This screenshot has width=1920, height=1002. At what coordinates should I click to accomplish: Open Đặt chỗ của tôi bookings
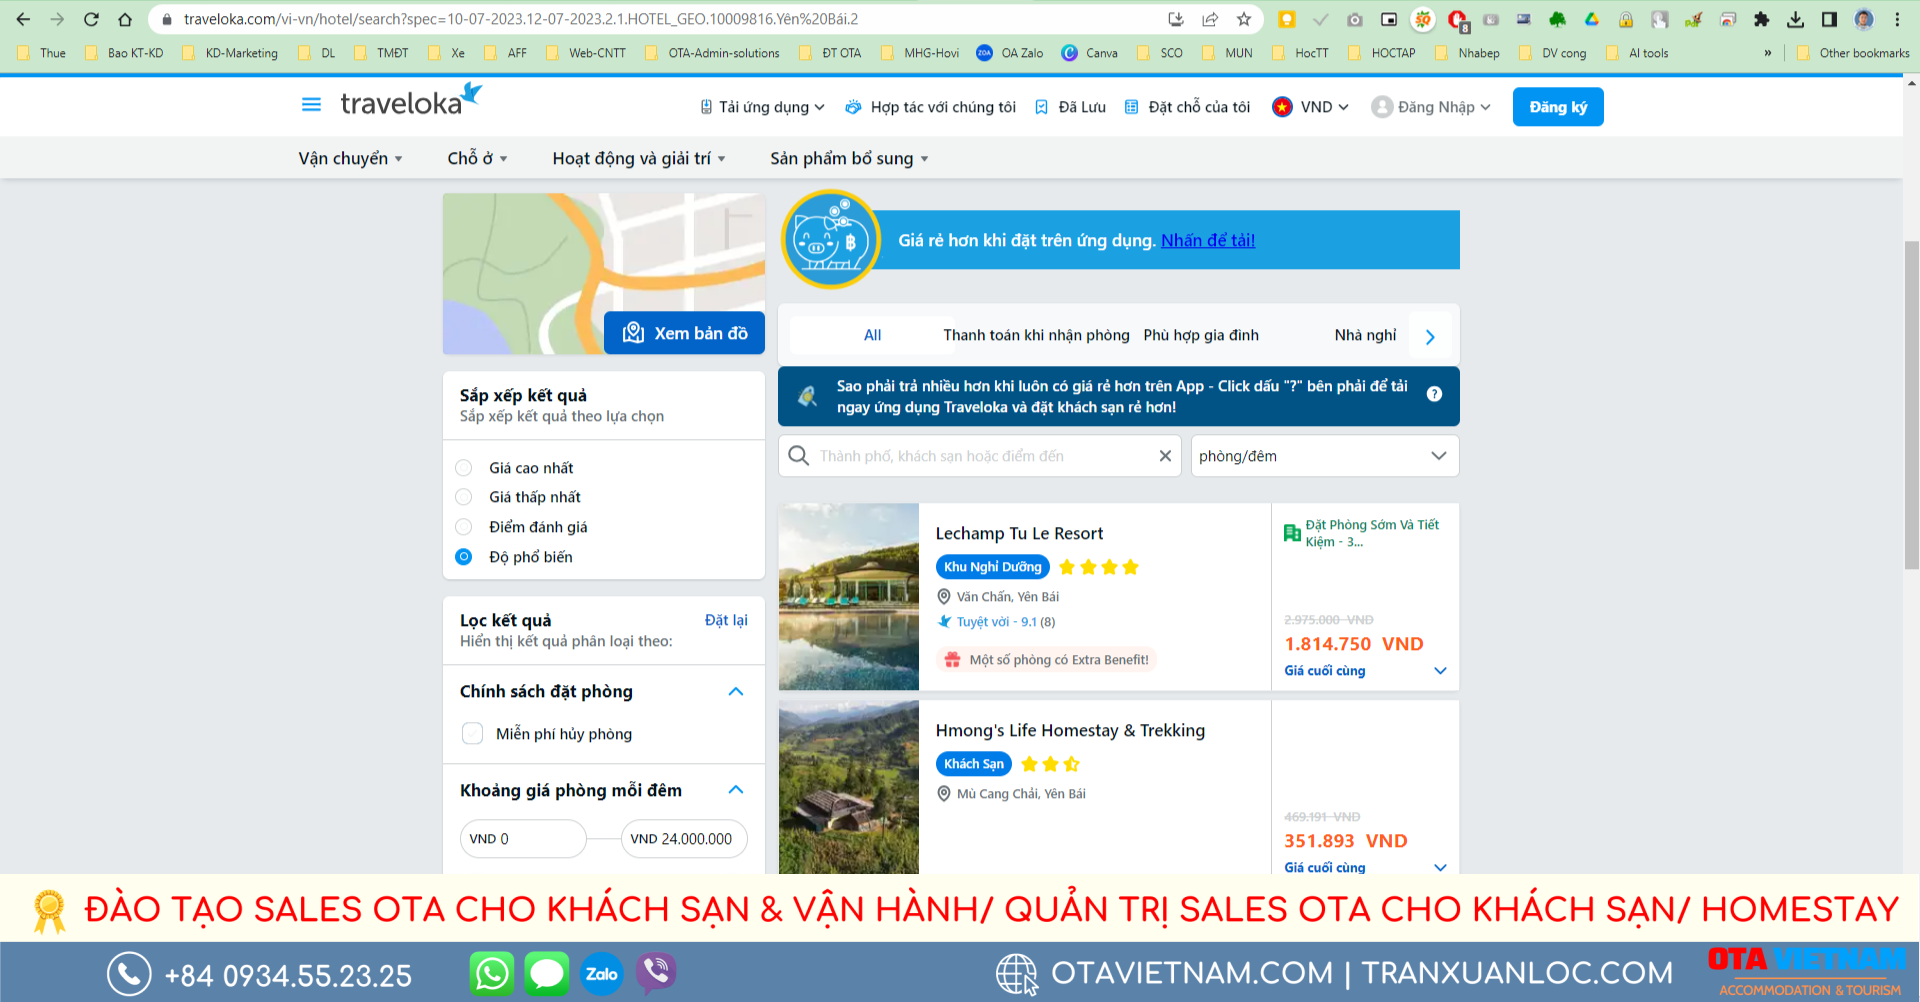(1187, 107)
